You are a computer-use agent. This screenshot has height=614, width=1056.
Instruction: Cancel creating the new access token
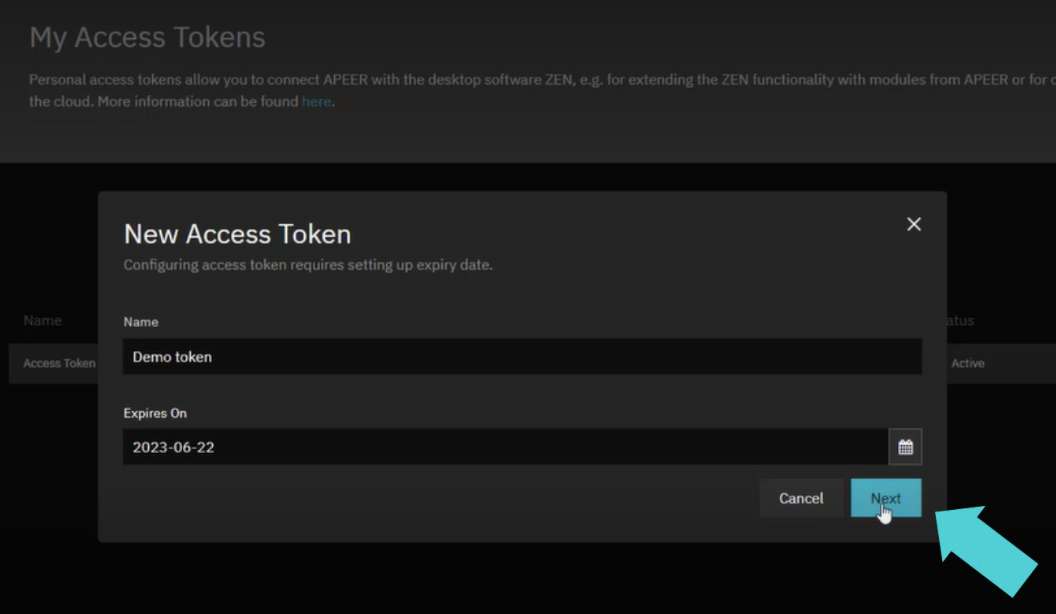(x=801, y=497)
